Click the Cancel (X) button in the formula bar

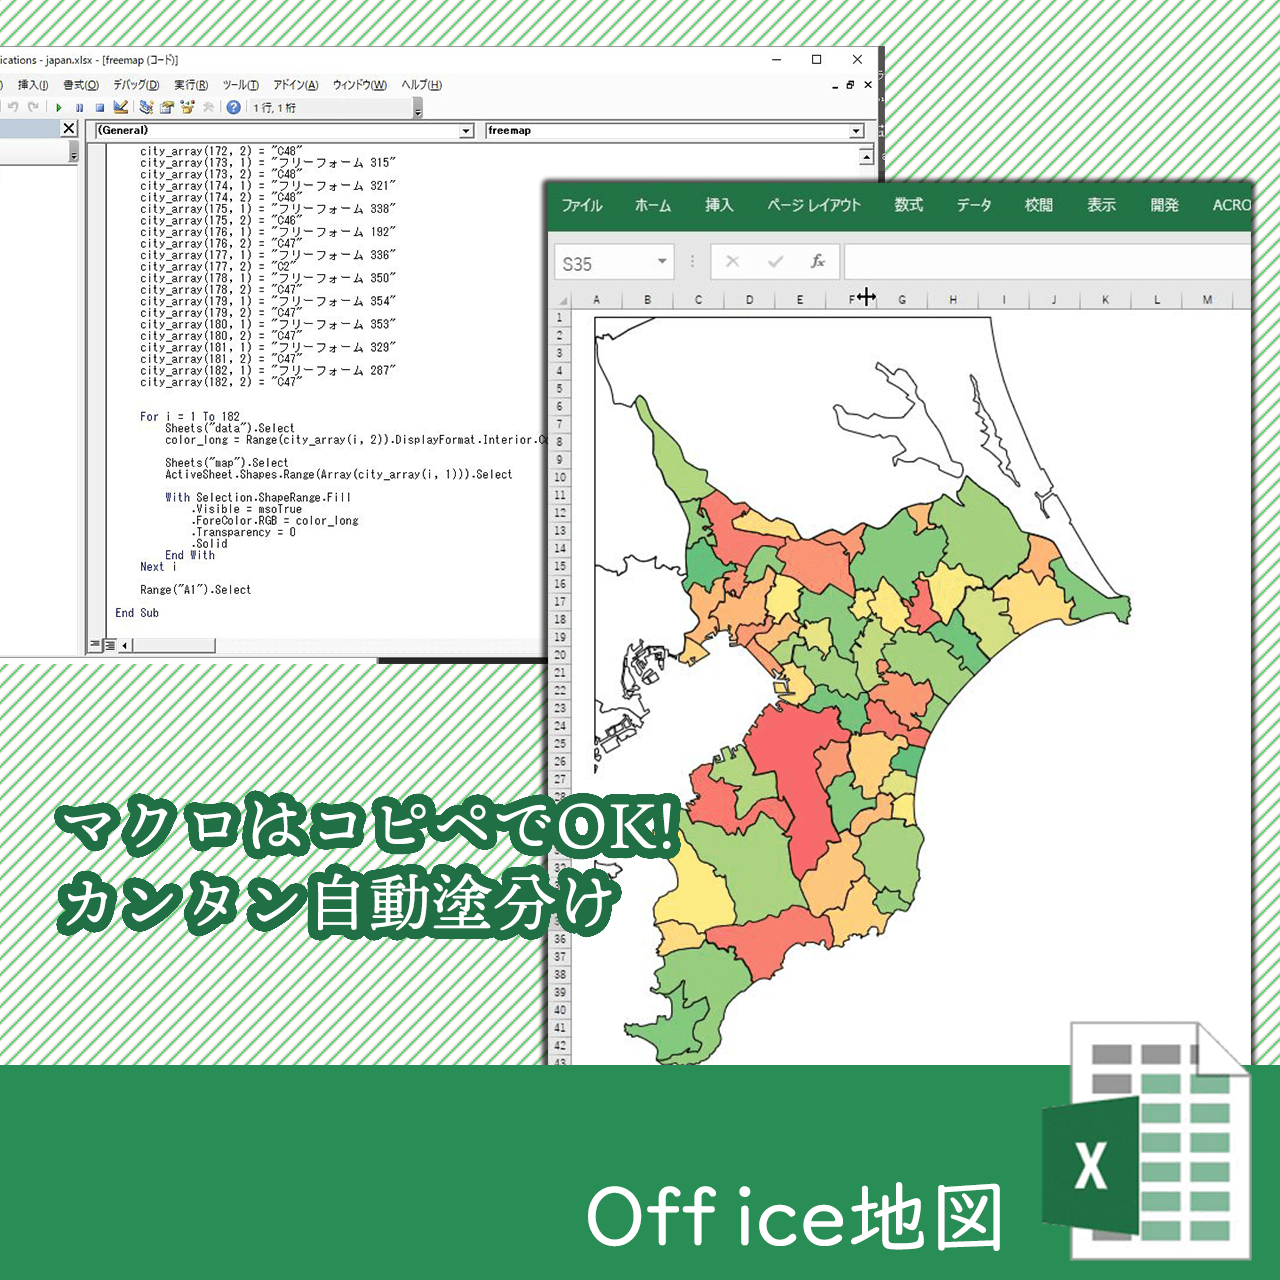tap(733, 261)
